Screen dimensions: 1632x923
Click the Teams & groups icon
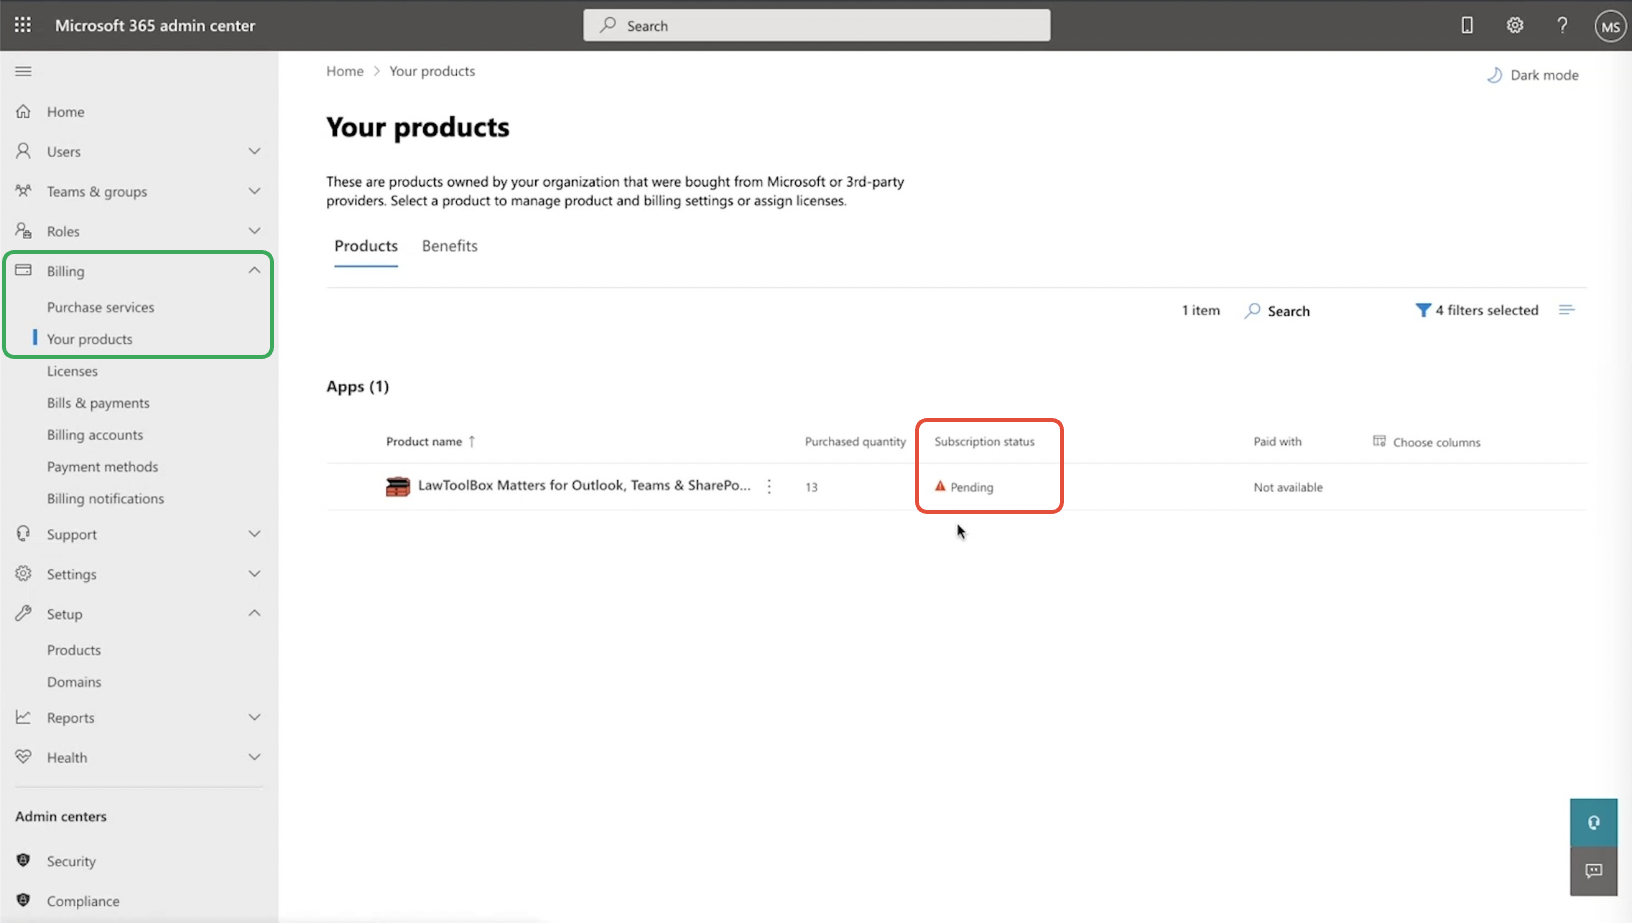[23, 190]
